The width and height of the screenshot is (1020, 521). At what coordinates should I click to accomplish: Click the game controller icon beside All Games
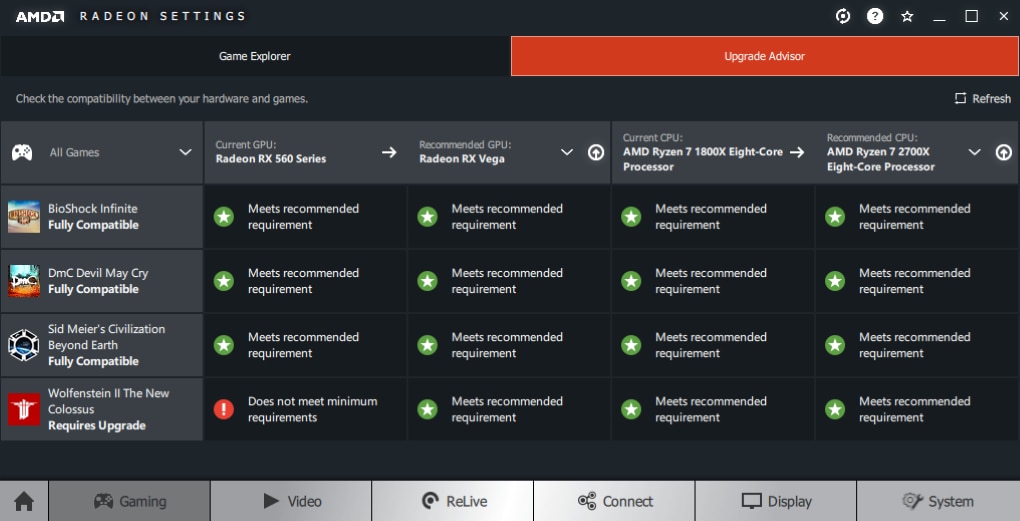pos(22,152)
